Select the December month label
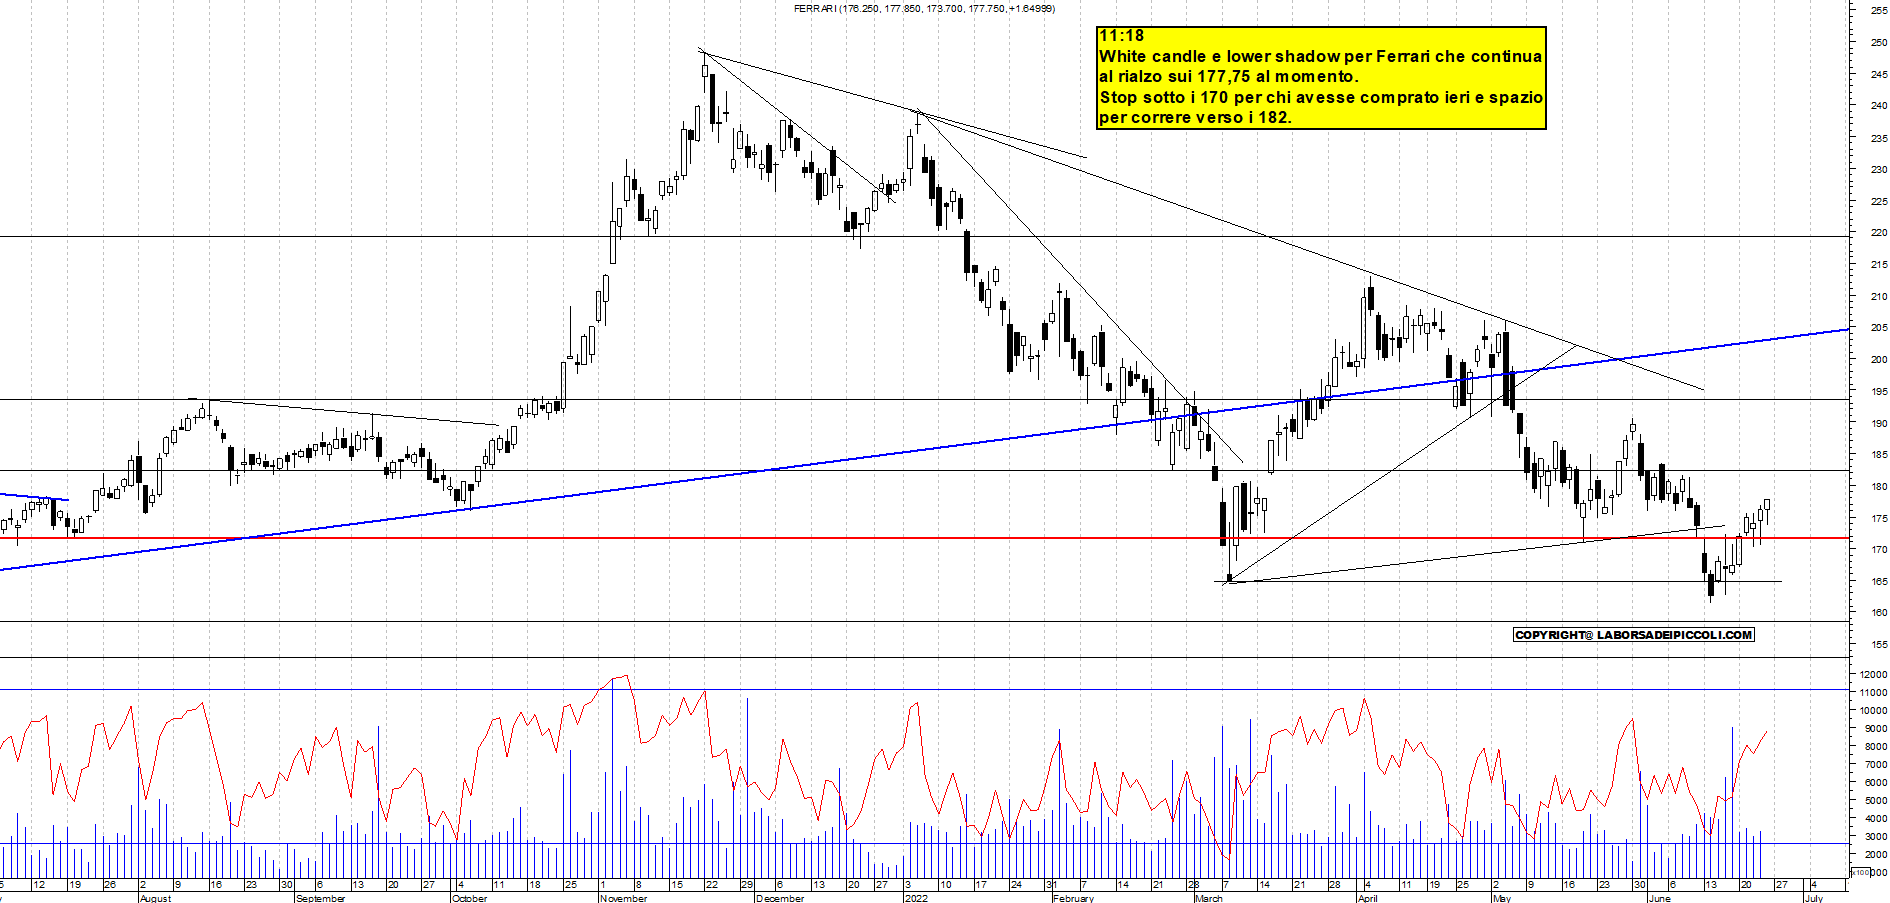Viewport: 1890px width, 903px height. pyautogui.click(x=780, y=898)
